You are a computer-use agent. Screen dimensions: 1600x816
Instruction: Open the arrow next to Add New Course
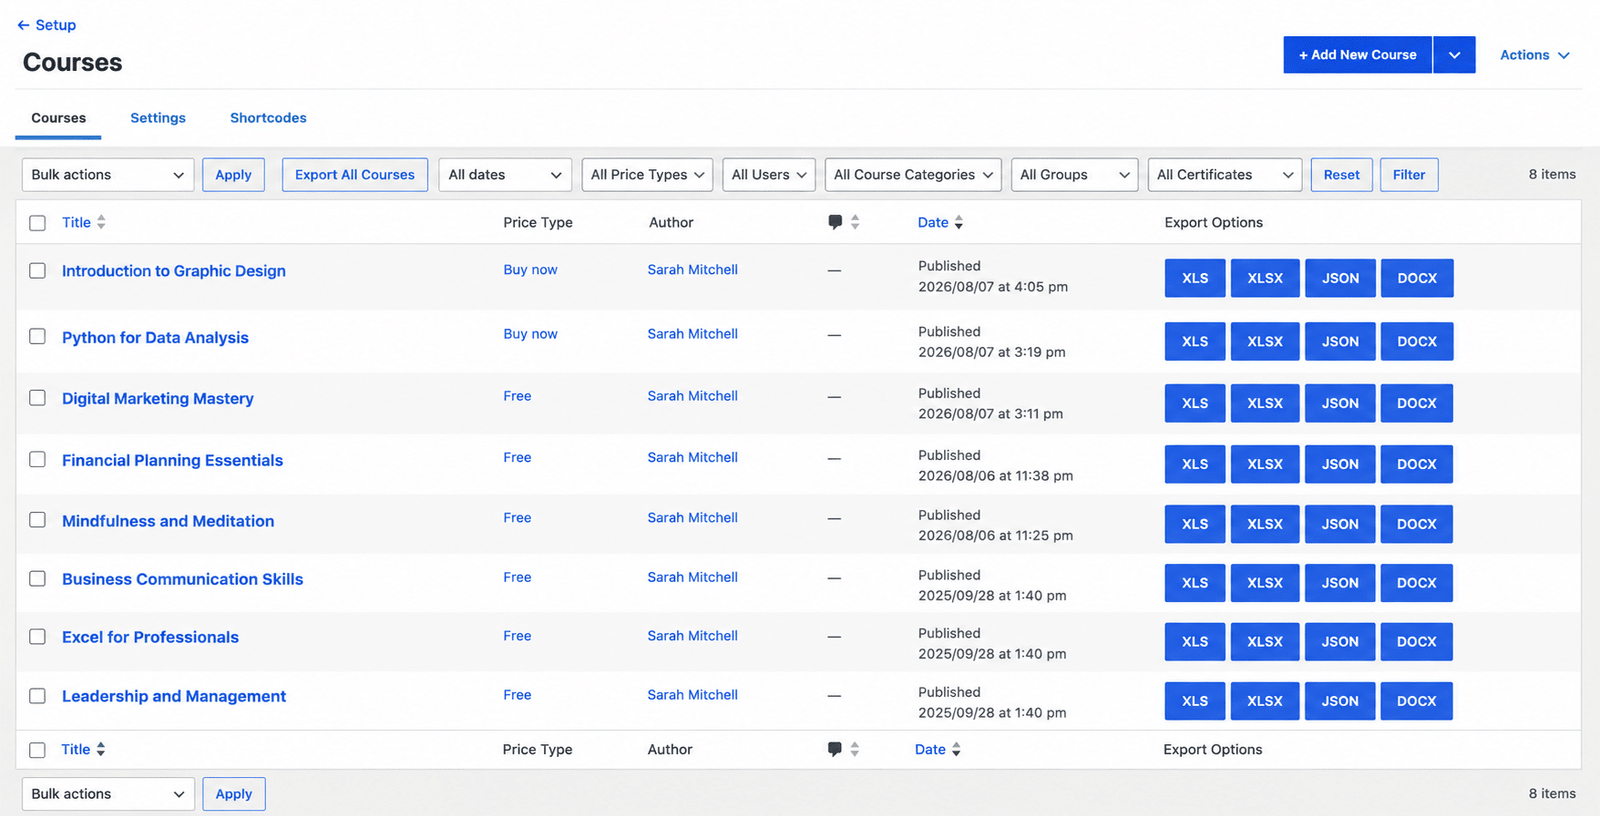tap(1454, 55)
